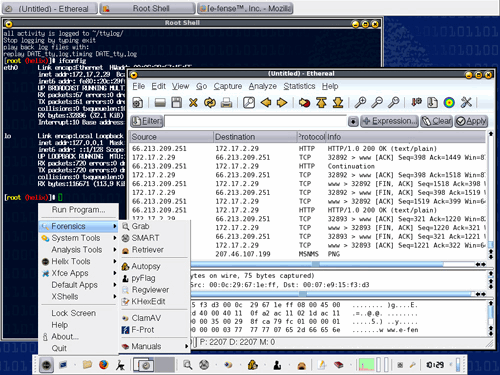Open preferences tools icon in Ethereal toolbar
Image resolution: width=500 pixels, height=375 pixels.
point(466,103)
